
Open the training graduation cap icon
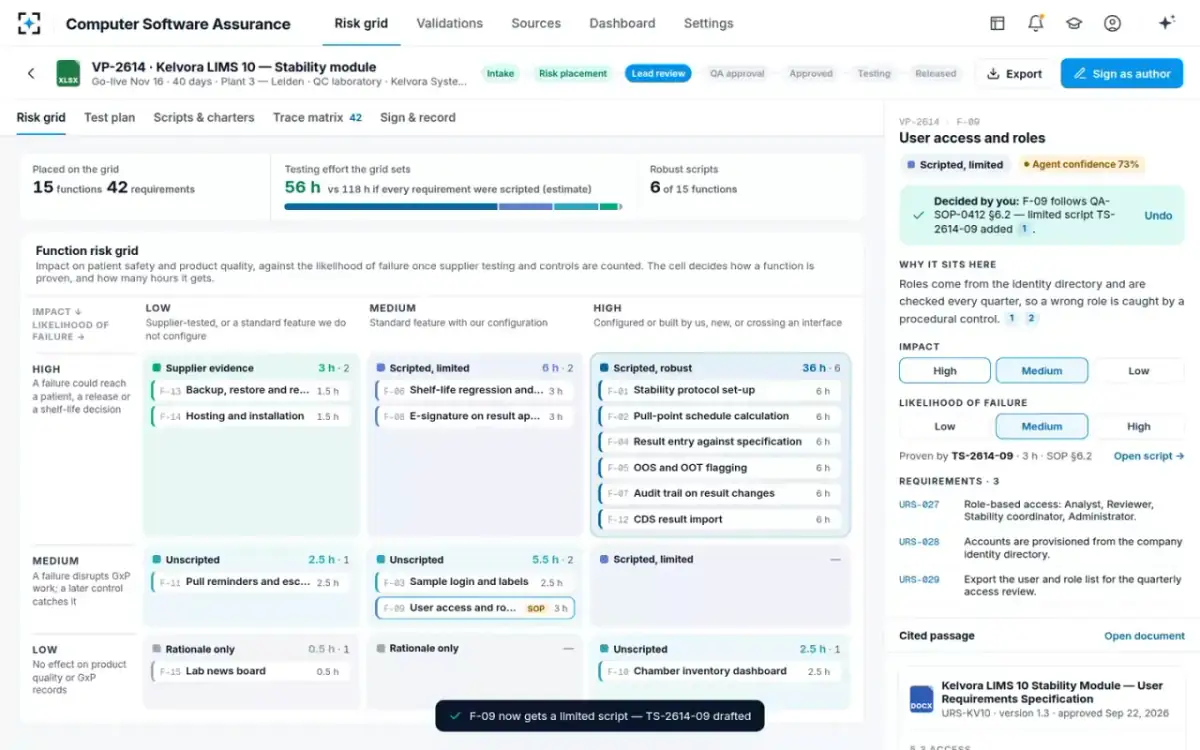(x=1074, y=23)
